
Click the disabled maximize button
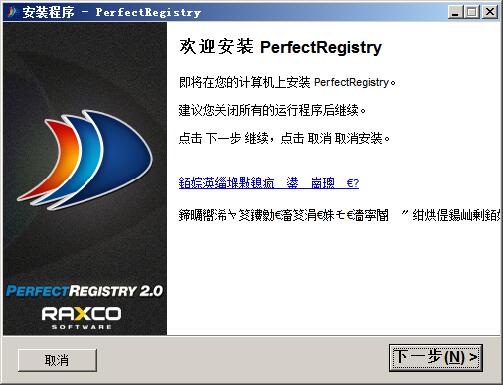471,12
